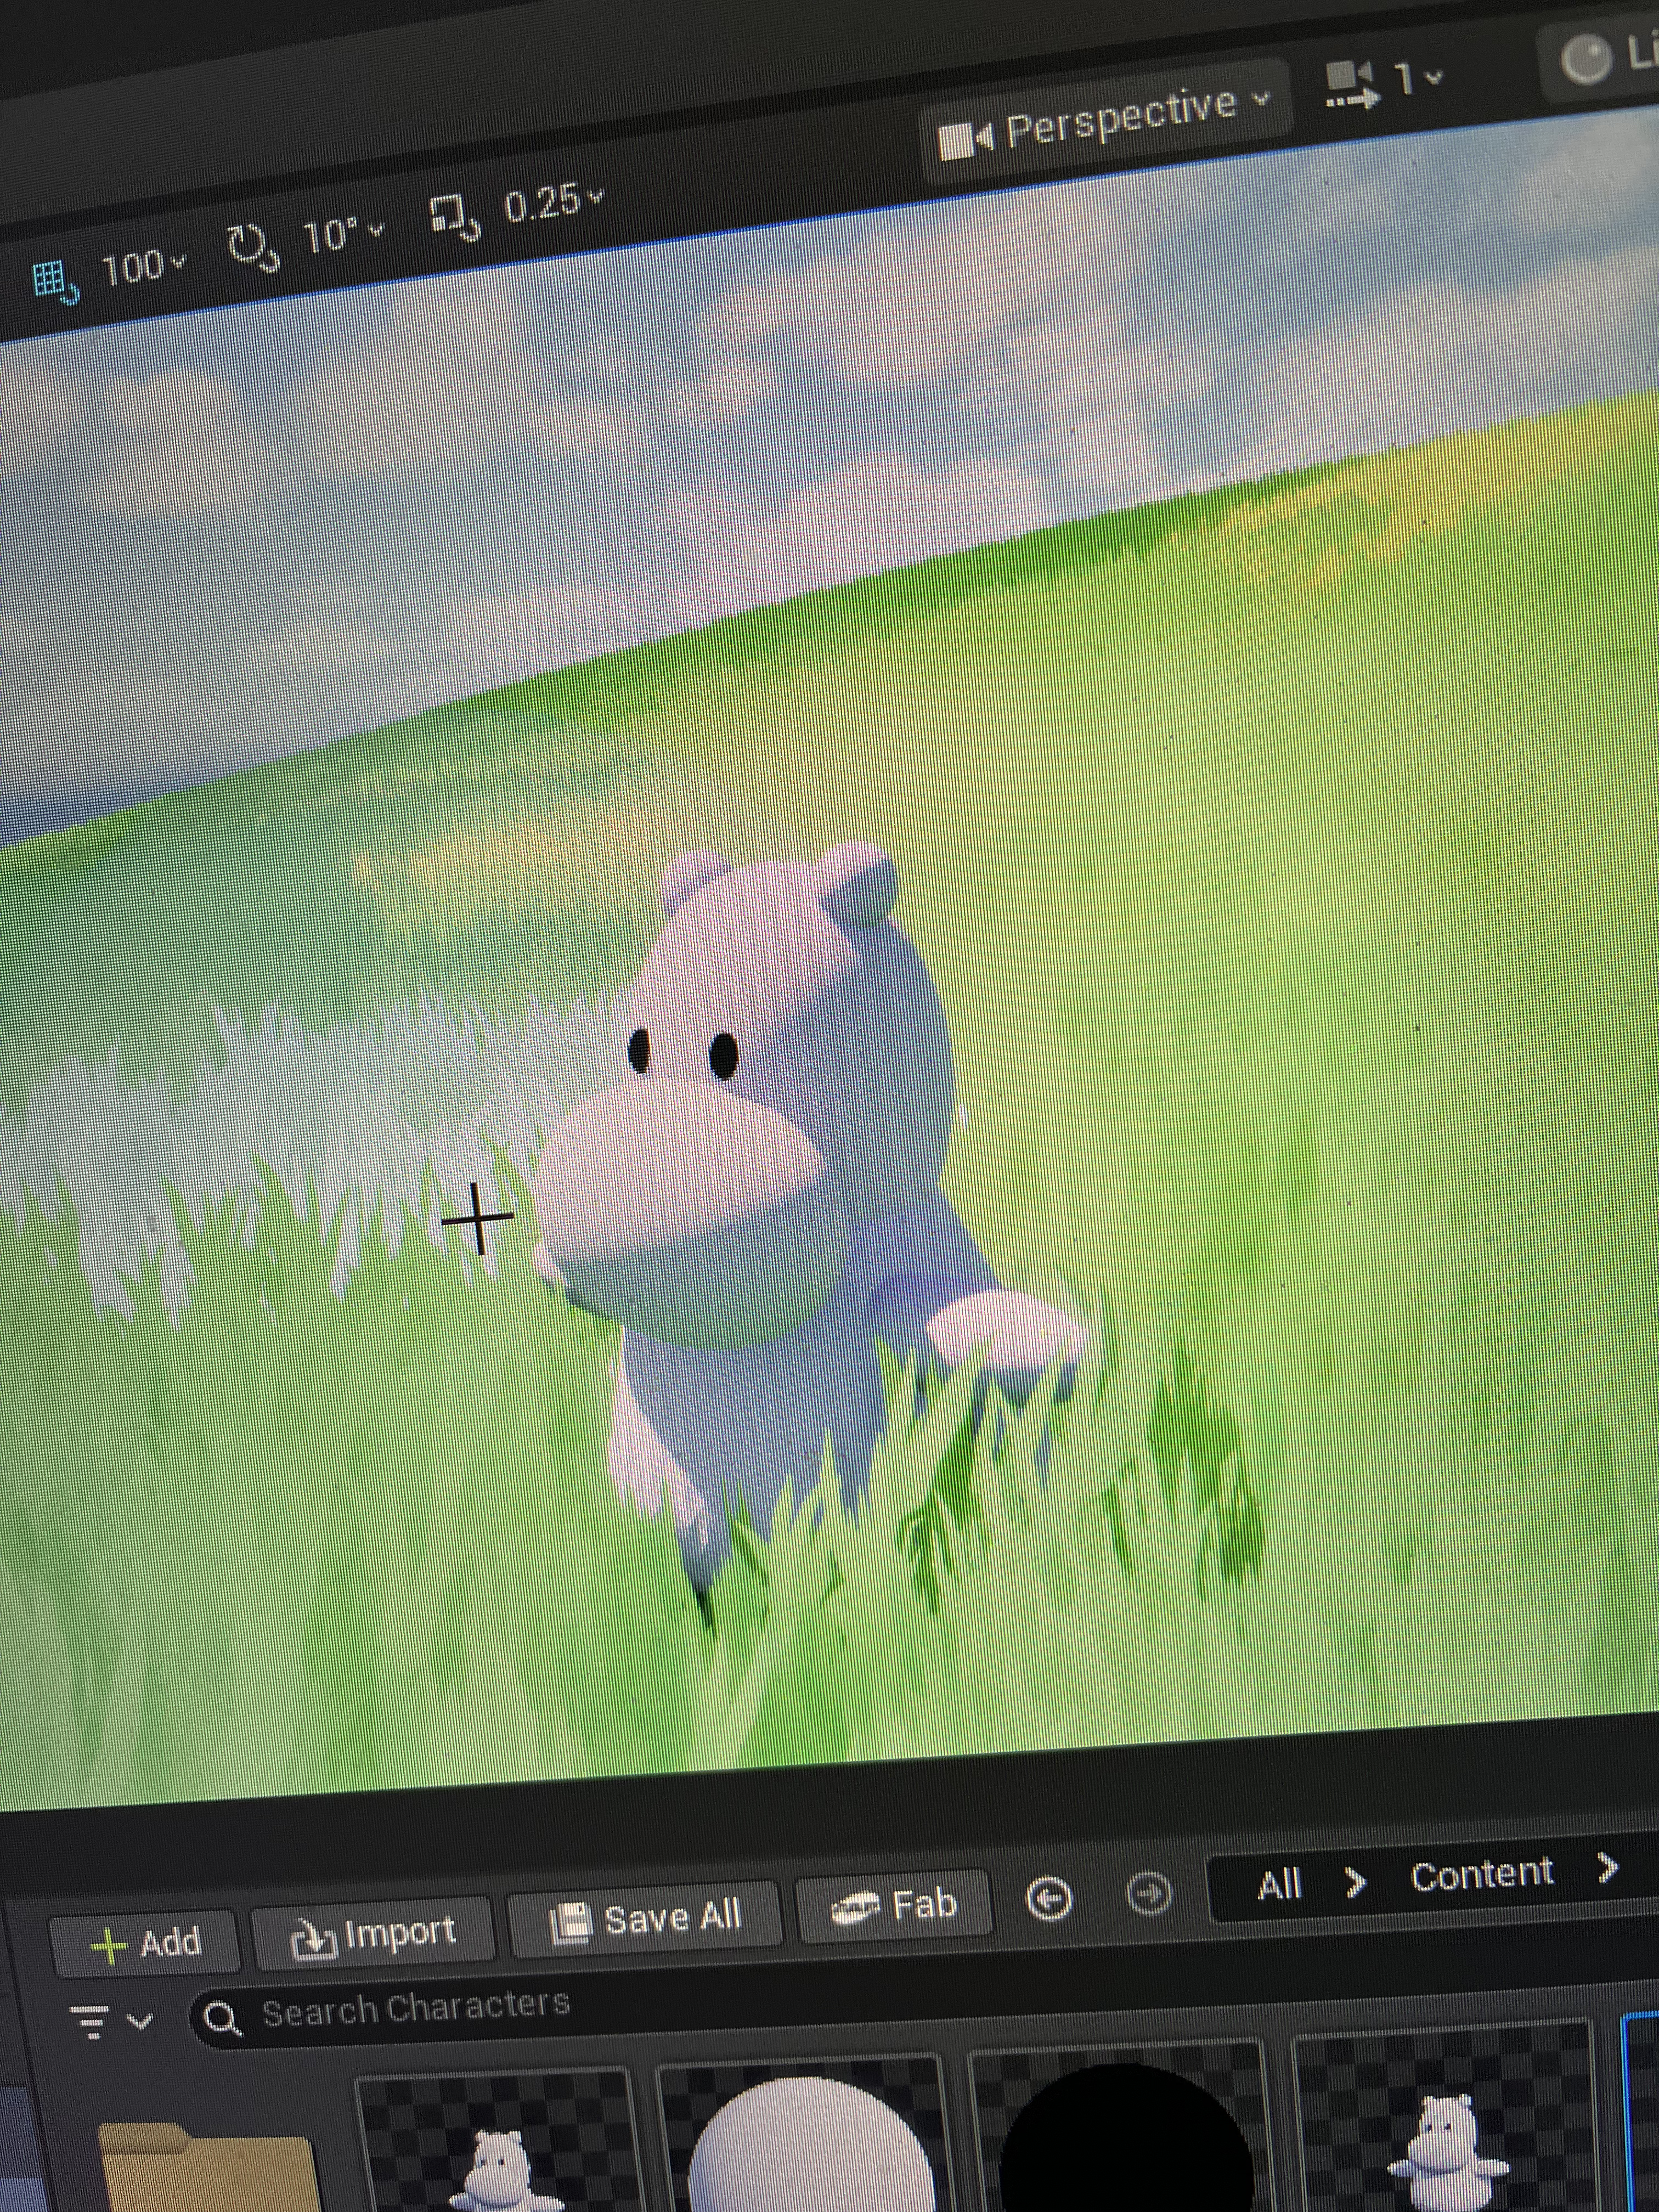Expand the arrow after All breadcrumb
This screenshot has width=1659, height=2212.
1355,1882
